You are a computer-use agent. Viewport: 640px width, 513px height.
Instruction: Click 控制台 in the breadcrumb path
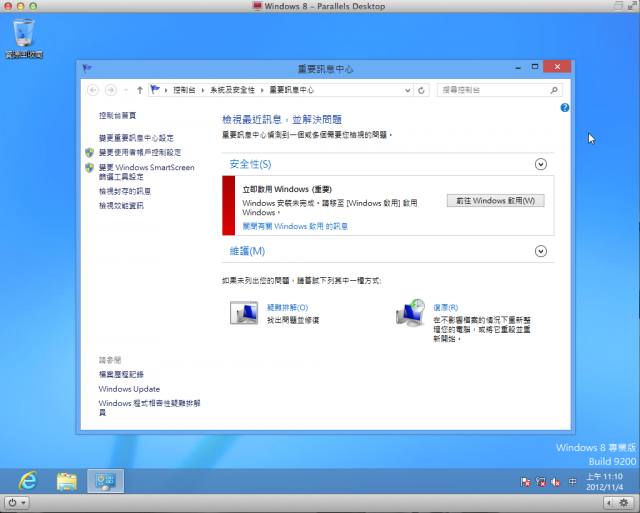click(184, 90)
